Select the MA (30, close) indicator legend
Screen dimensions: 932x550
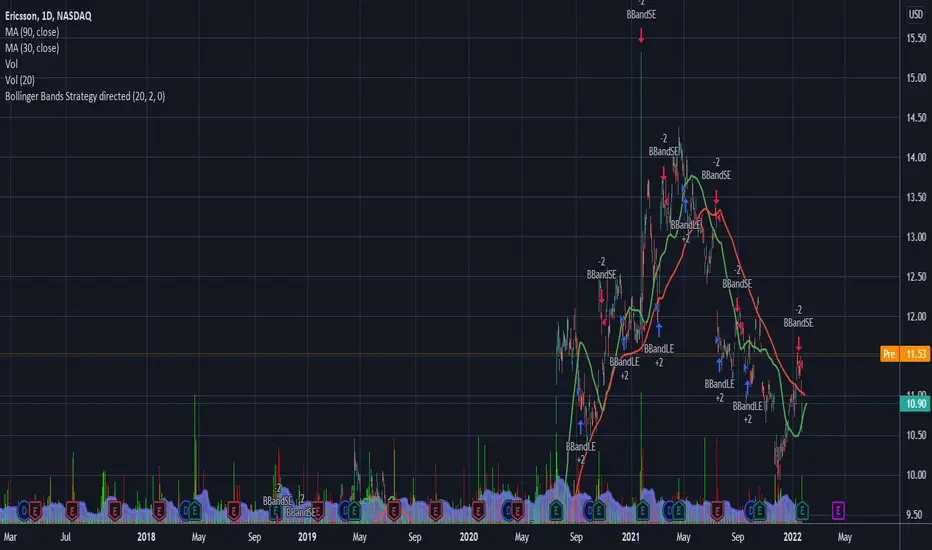click(32, 48)
